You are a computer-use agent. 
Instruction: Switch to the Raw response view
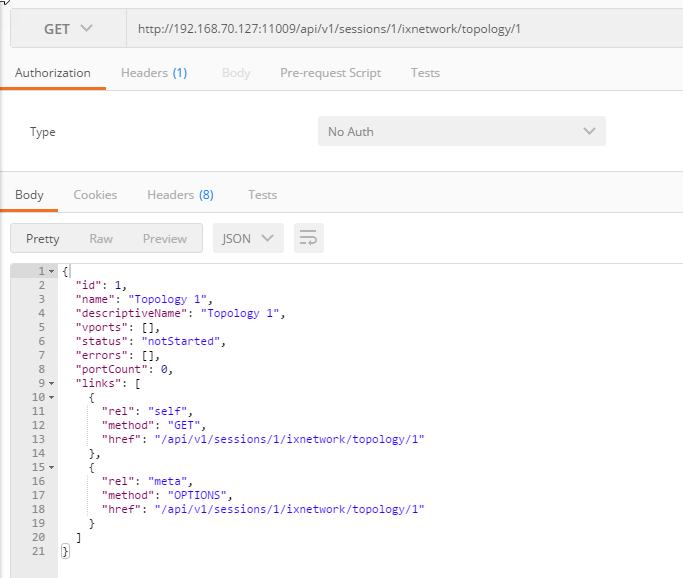(x=101, y=239)
